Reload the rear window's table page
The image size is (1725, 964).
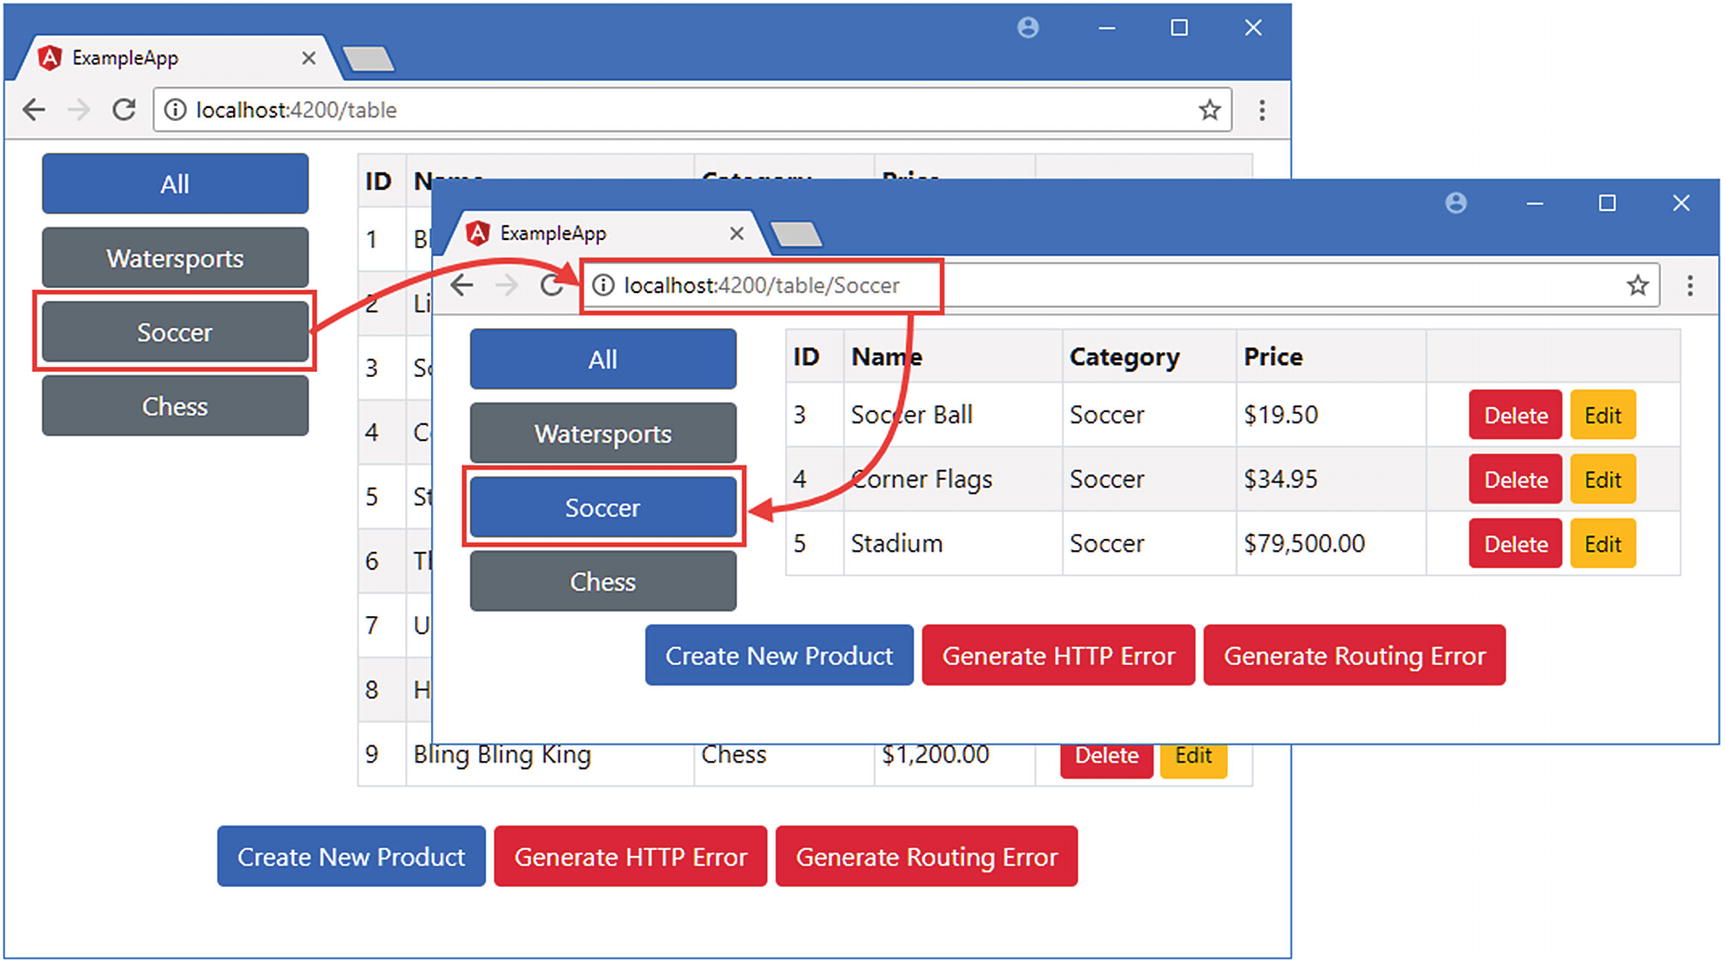click(x=124, y=109)
